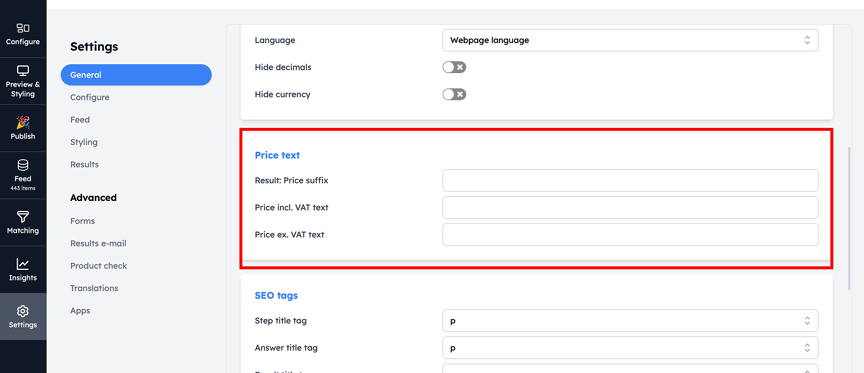Screen dimensions: 864x373
Task: Click the Hide decimals label
Action: click(283, 67)
